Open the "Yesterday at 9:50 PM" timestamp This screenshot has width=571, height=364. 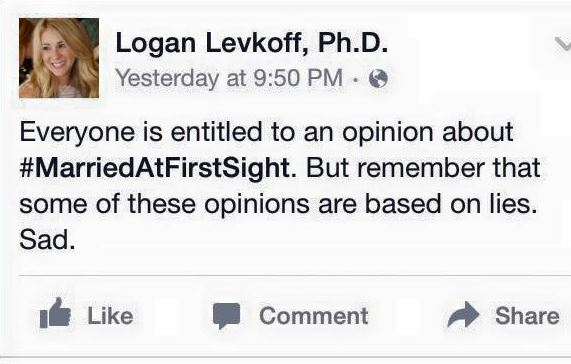point(229,78)
